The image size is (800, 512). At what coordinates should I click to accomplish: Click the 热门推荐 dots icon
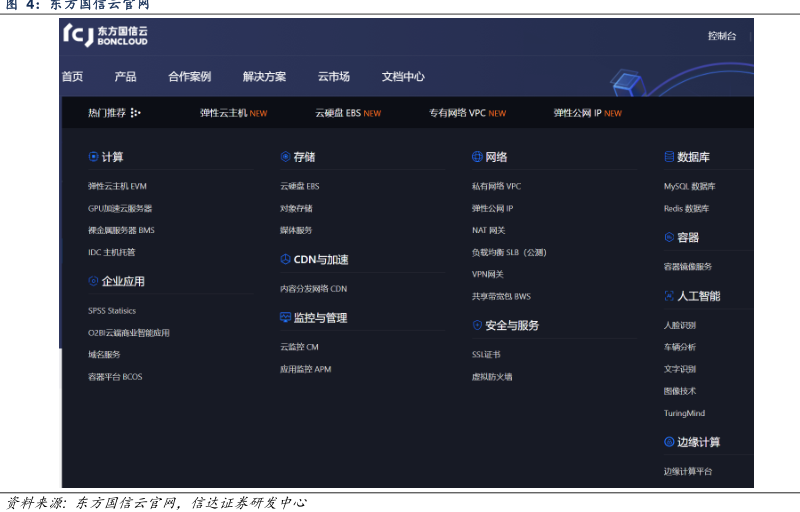click(x=136, y=113)
